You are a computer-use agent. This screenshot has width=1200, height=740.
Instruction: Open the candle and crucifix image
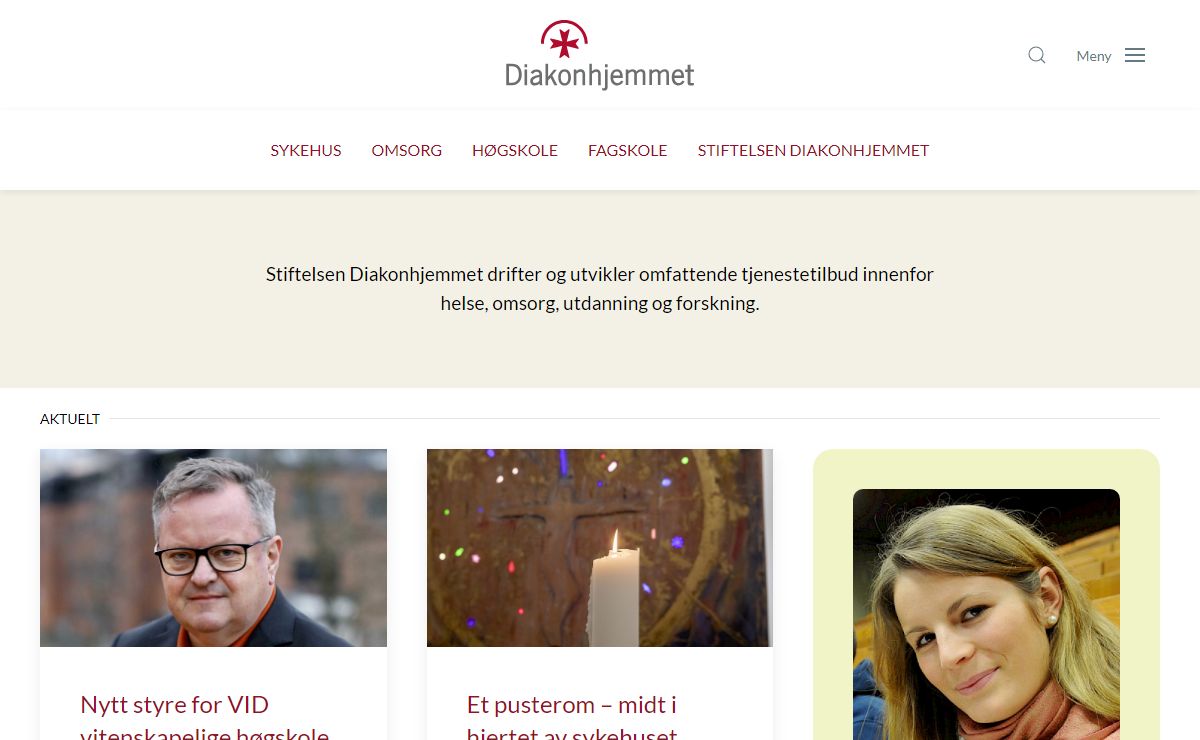tap(600, 548)
